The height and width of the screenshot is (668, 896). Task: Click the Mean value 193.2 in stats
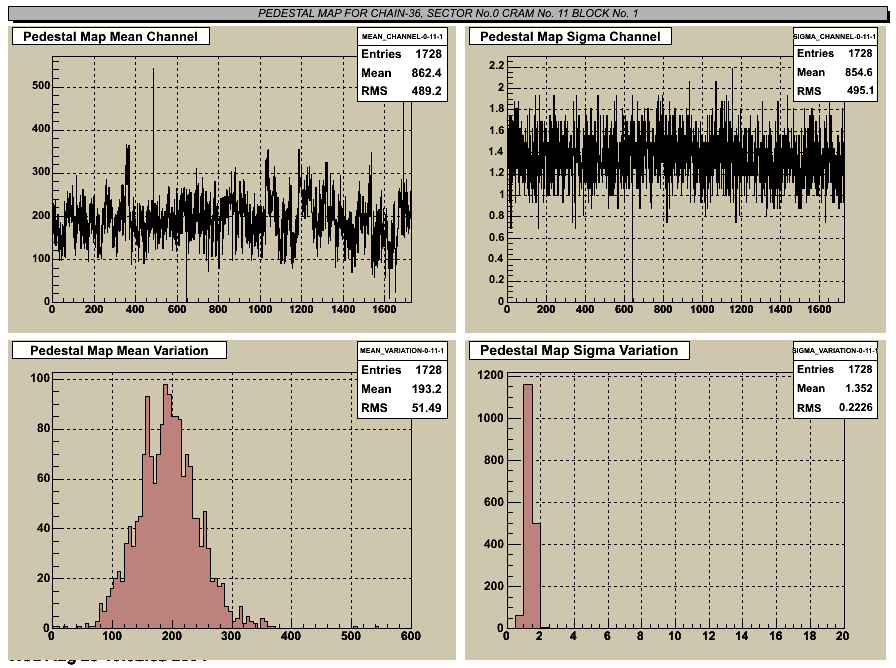click(x=426, y=389)
